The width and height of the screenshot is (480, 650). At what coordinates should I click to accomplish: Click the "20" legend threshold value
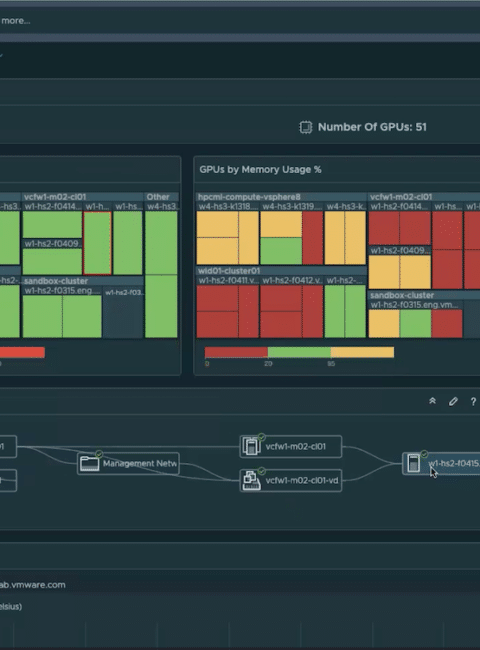tap(268, 364)
